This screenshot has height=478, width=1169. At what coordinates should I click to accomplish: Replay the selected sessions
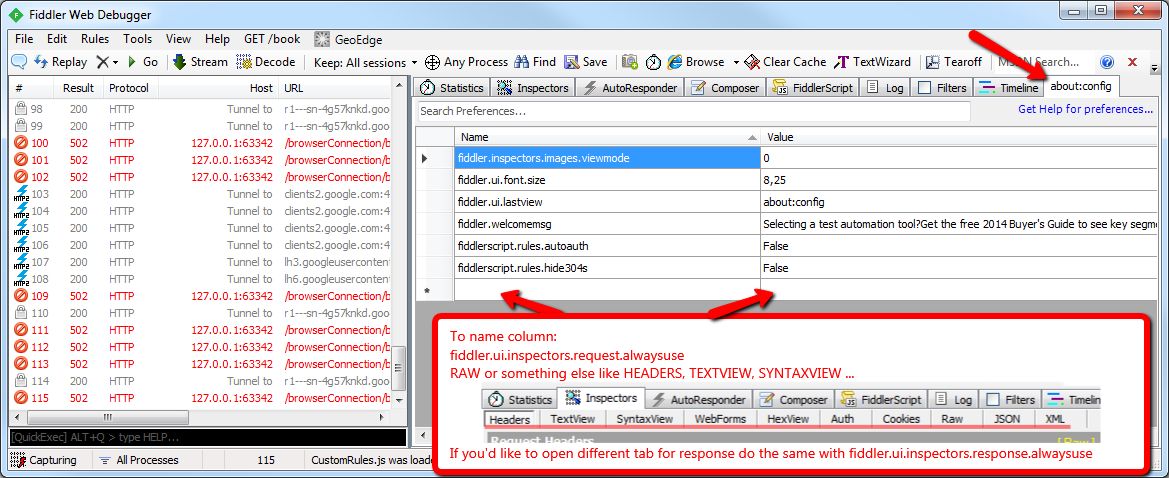click(x=60, y=62)
